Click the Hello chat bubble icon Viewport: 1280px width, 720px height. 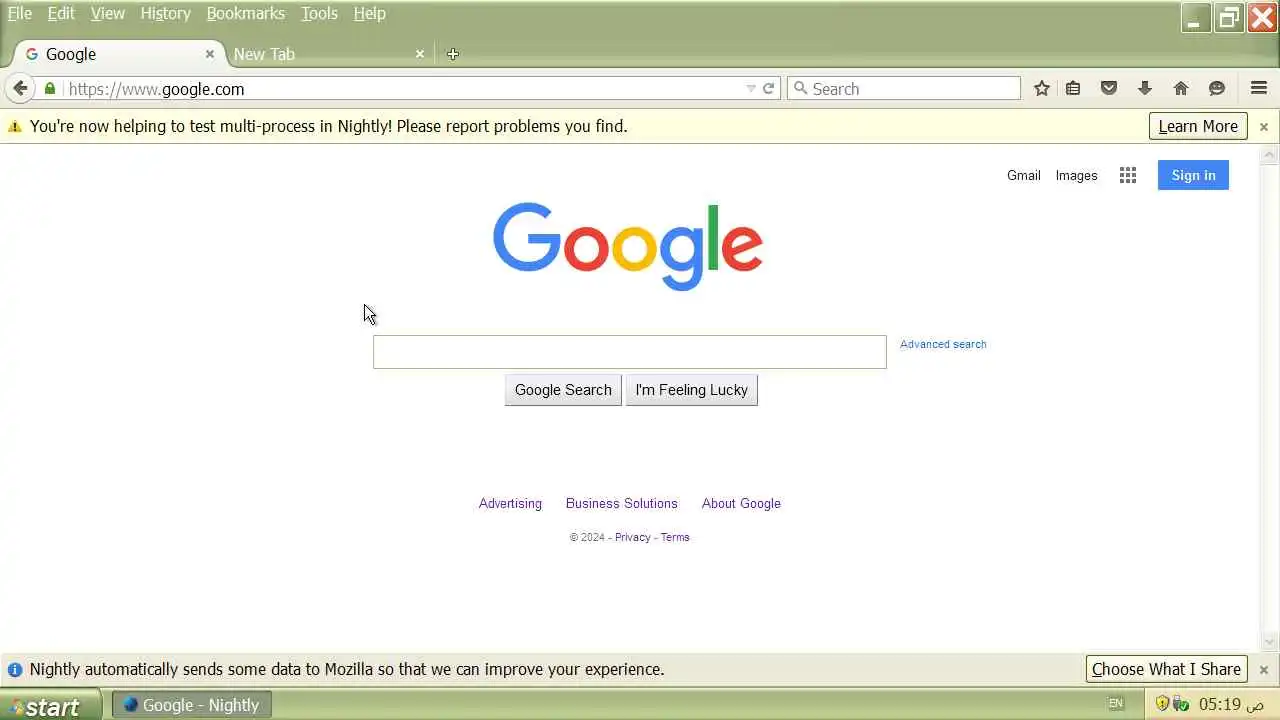1217,88
